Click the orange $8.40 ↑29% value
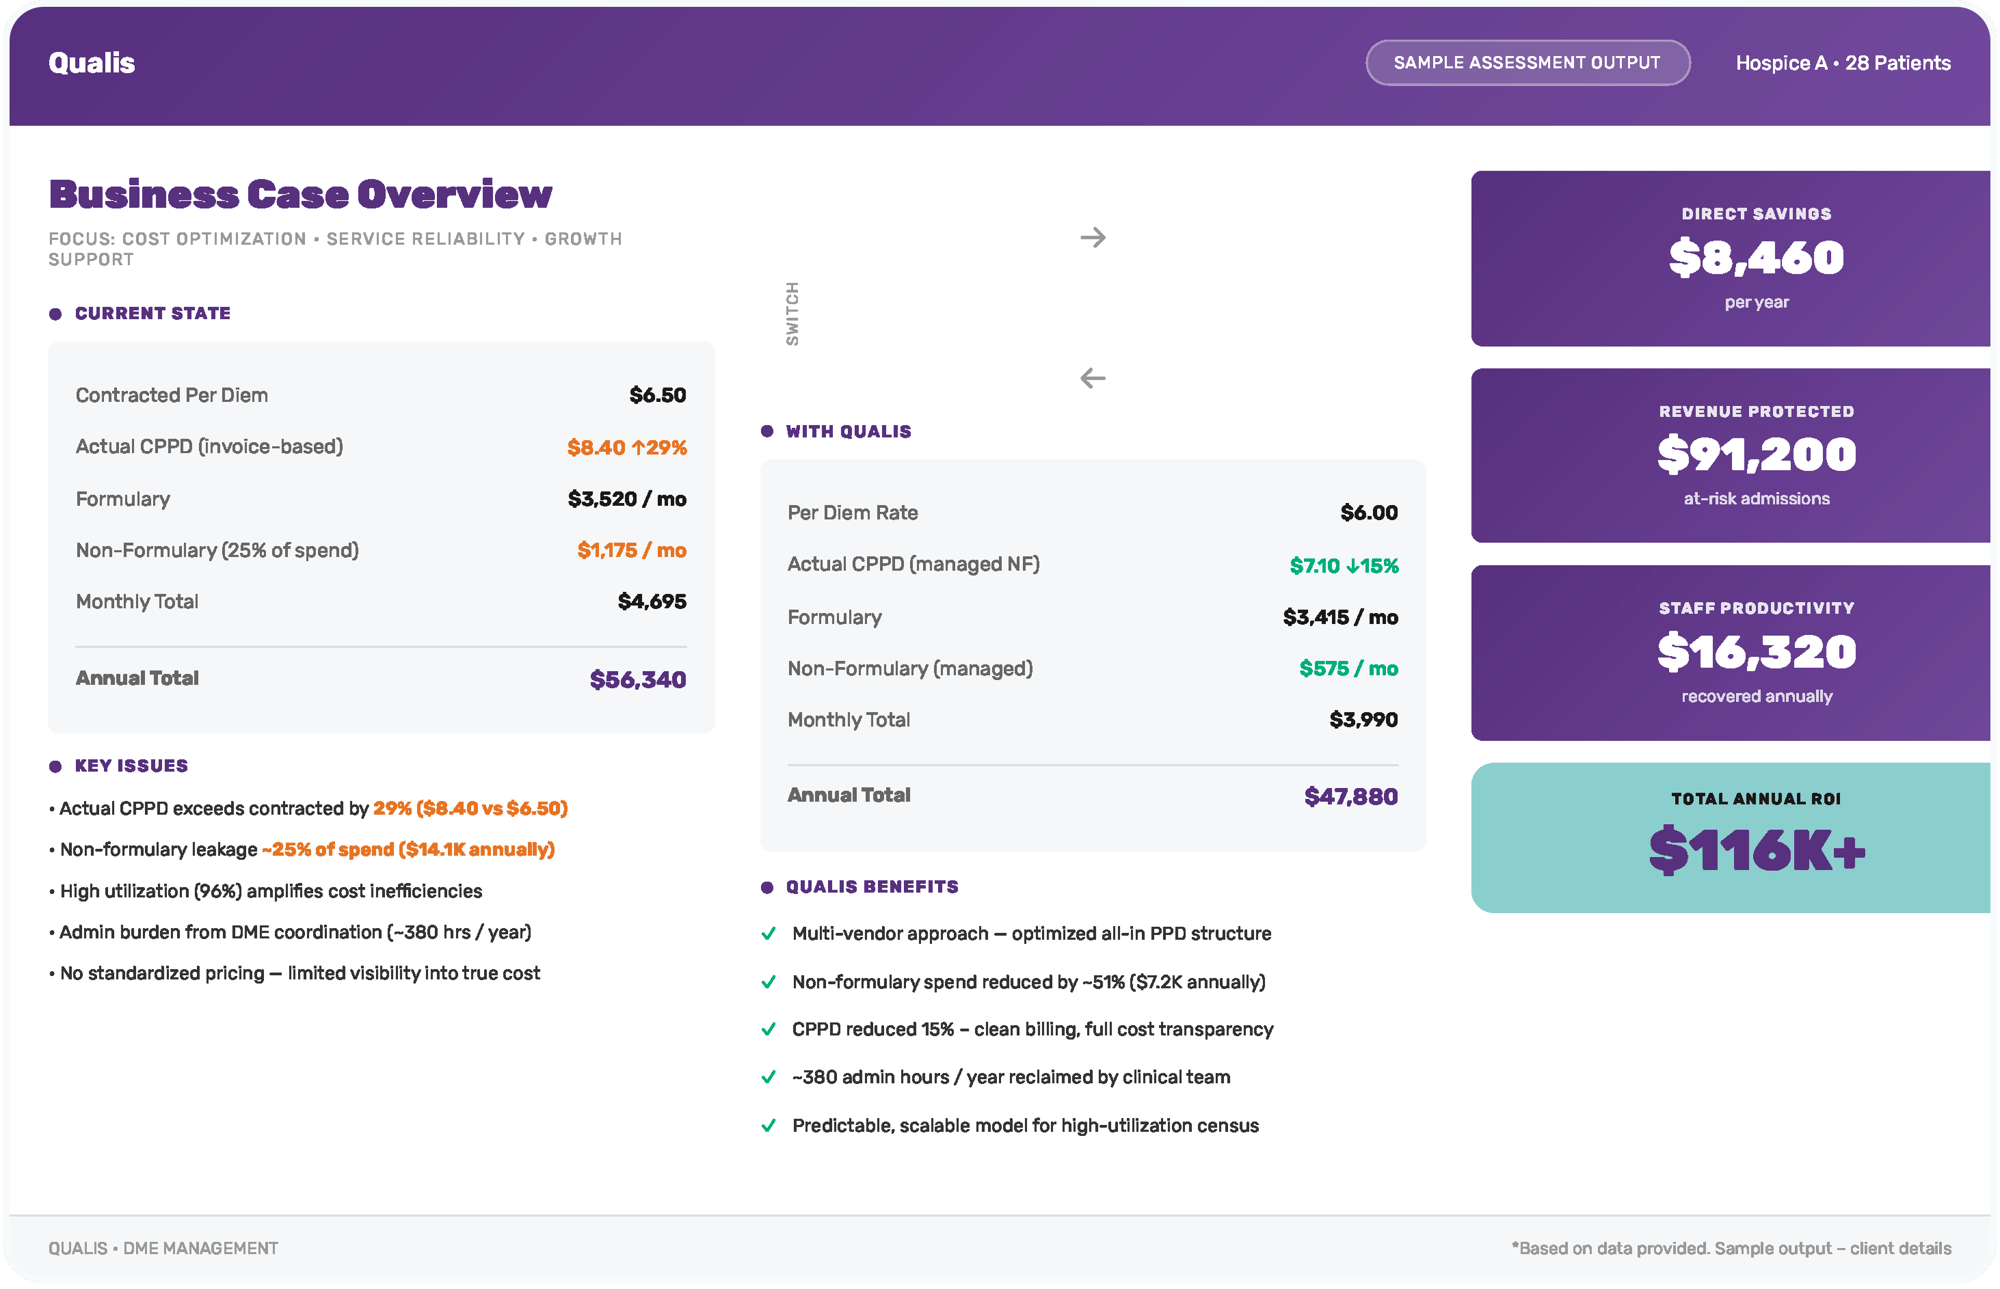 [627, 447]
